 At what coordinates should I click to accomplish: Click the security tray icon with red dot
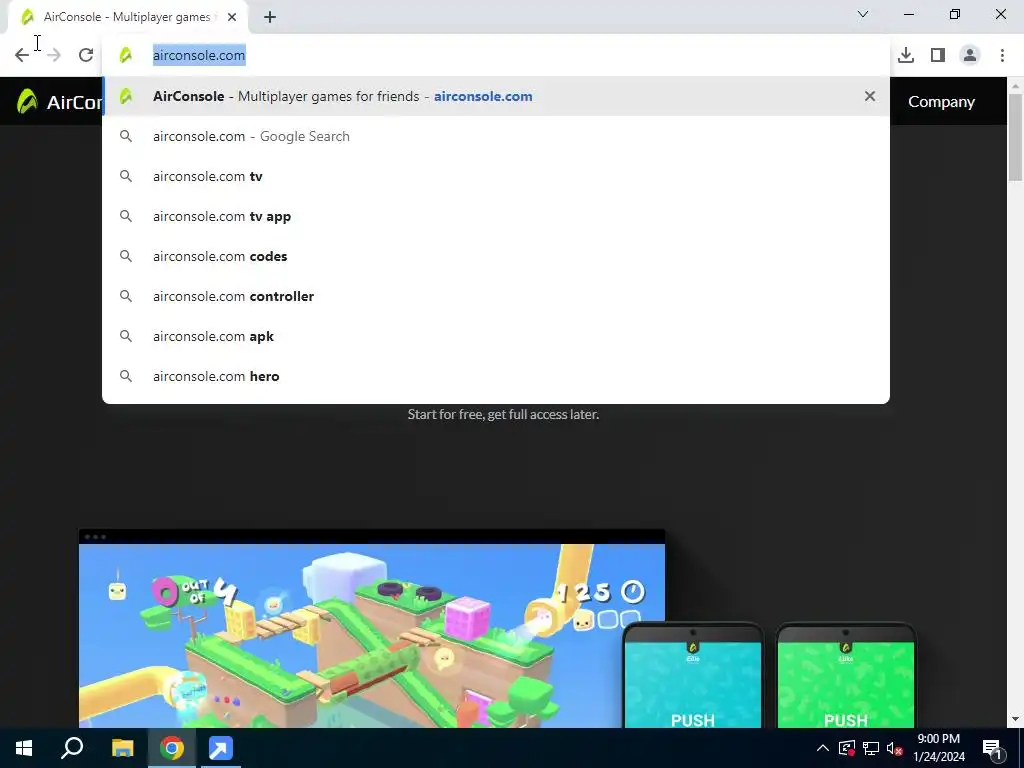click(x=846, y=748)
